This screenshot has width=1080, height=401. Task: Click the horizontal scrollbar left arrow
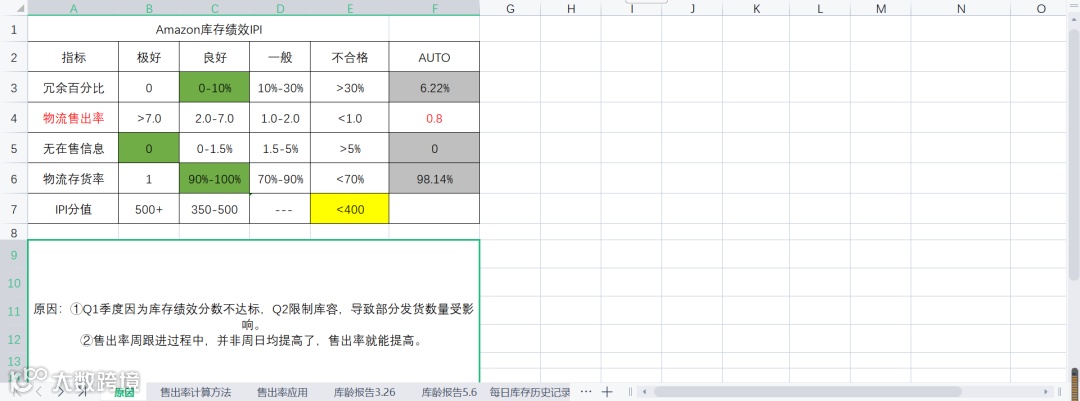[646, 391]
